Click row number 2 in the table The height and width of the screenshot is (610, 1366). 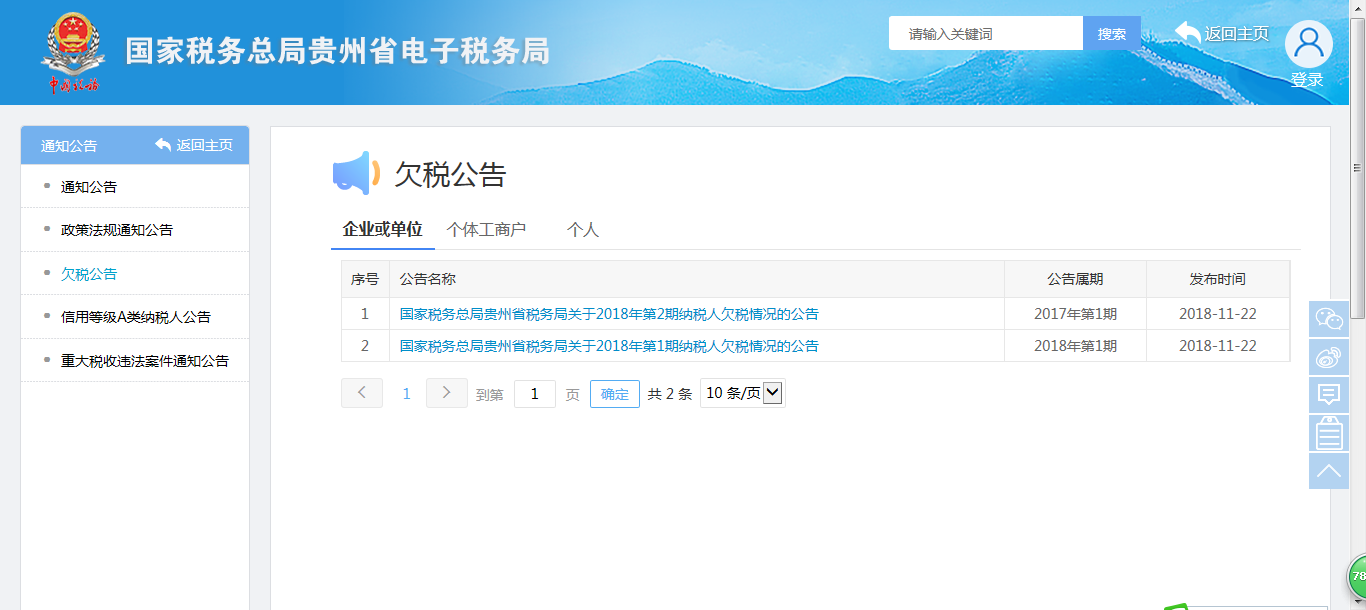pos(365,346)
